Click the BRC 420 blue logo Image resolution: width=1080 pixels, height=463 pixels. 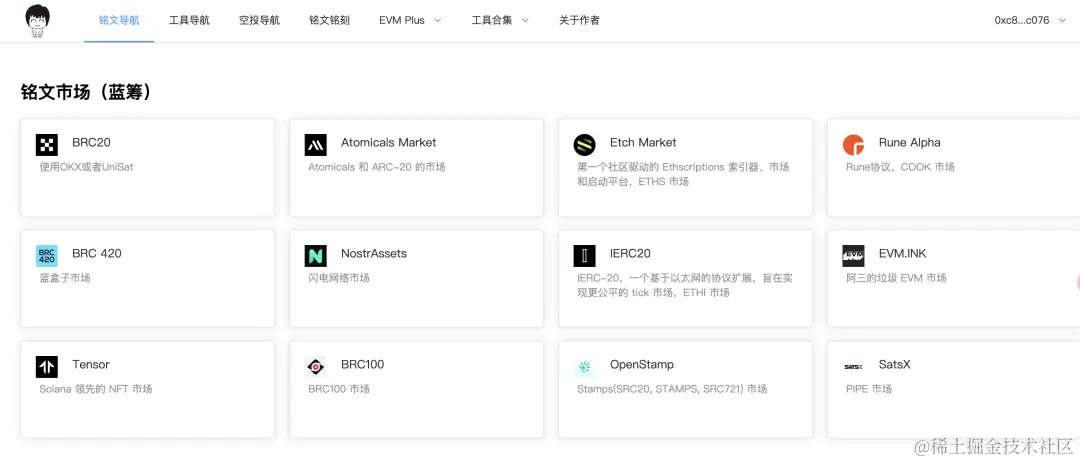tap(47, 256)
